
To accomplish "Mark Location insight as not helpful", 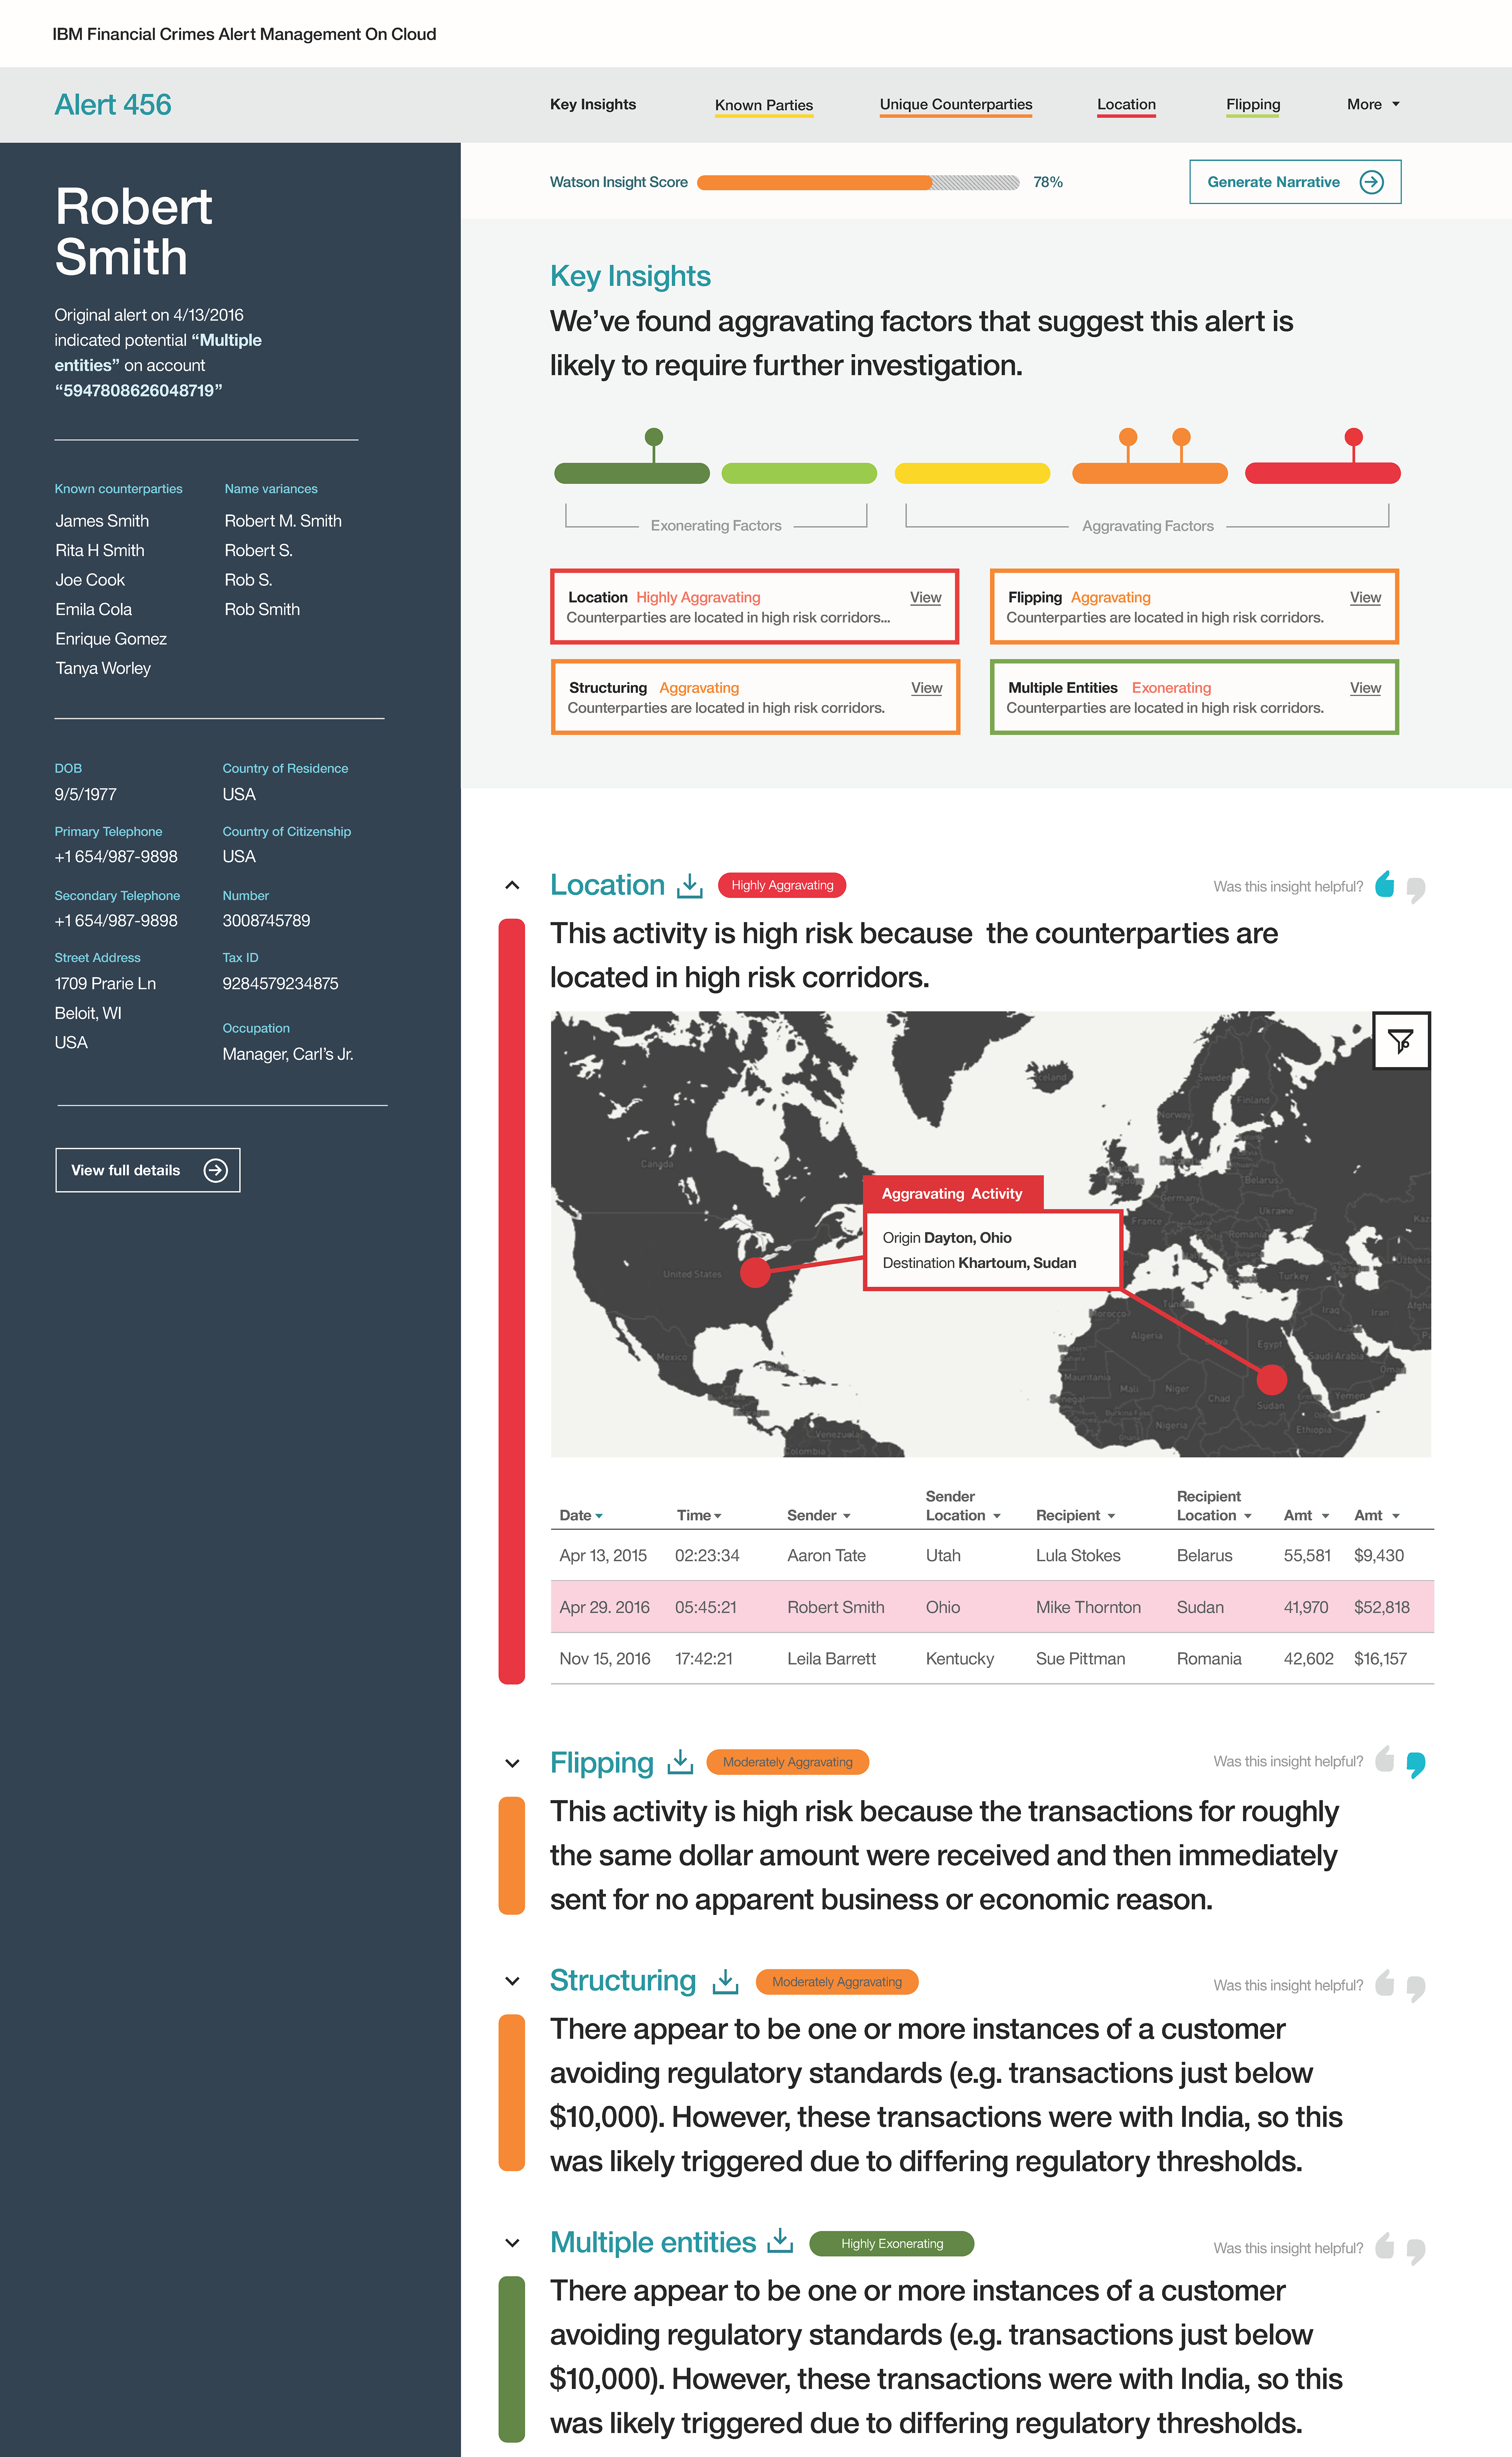I will pos(1416,890).
